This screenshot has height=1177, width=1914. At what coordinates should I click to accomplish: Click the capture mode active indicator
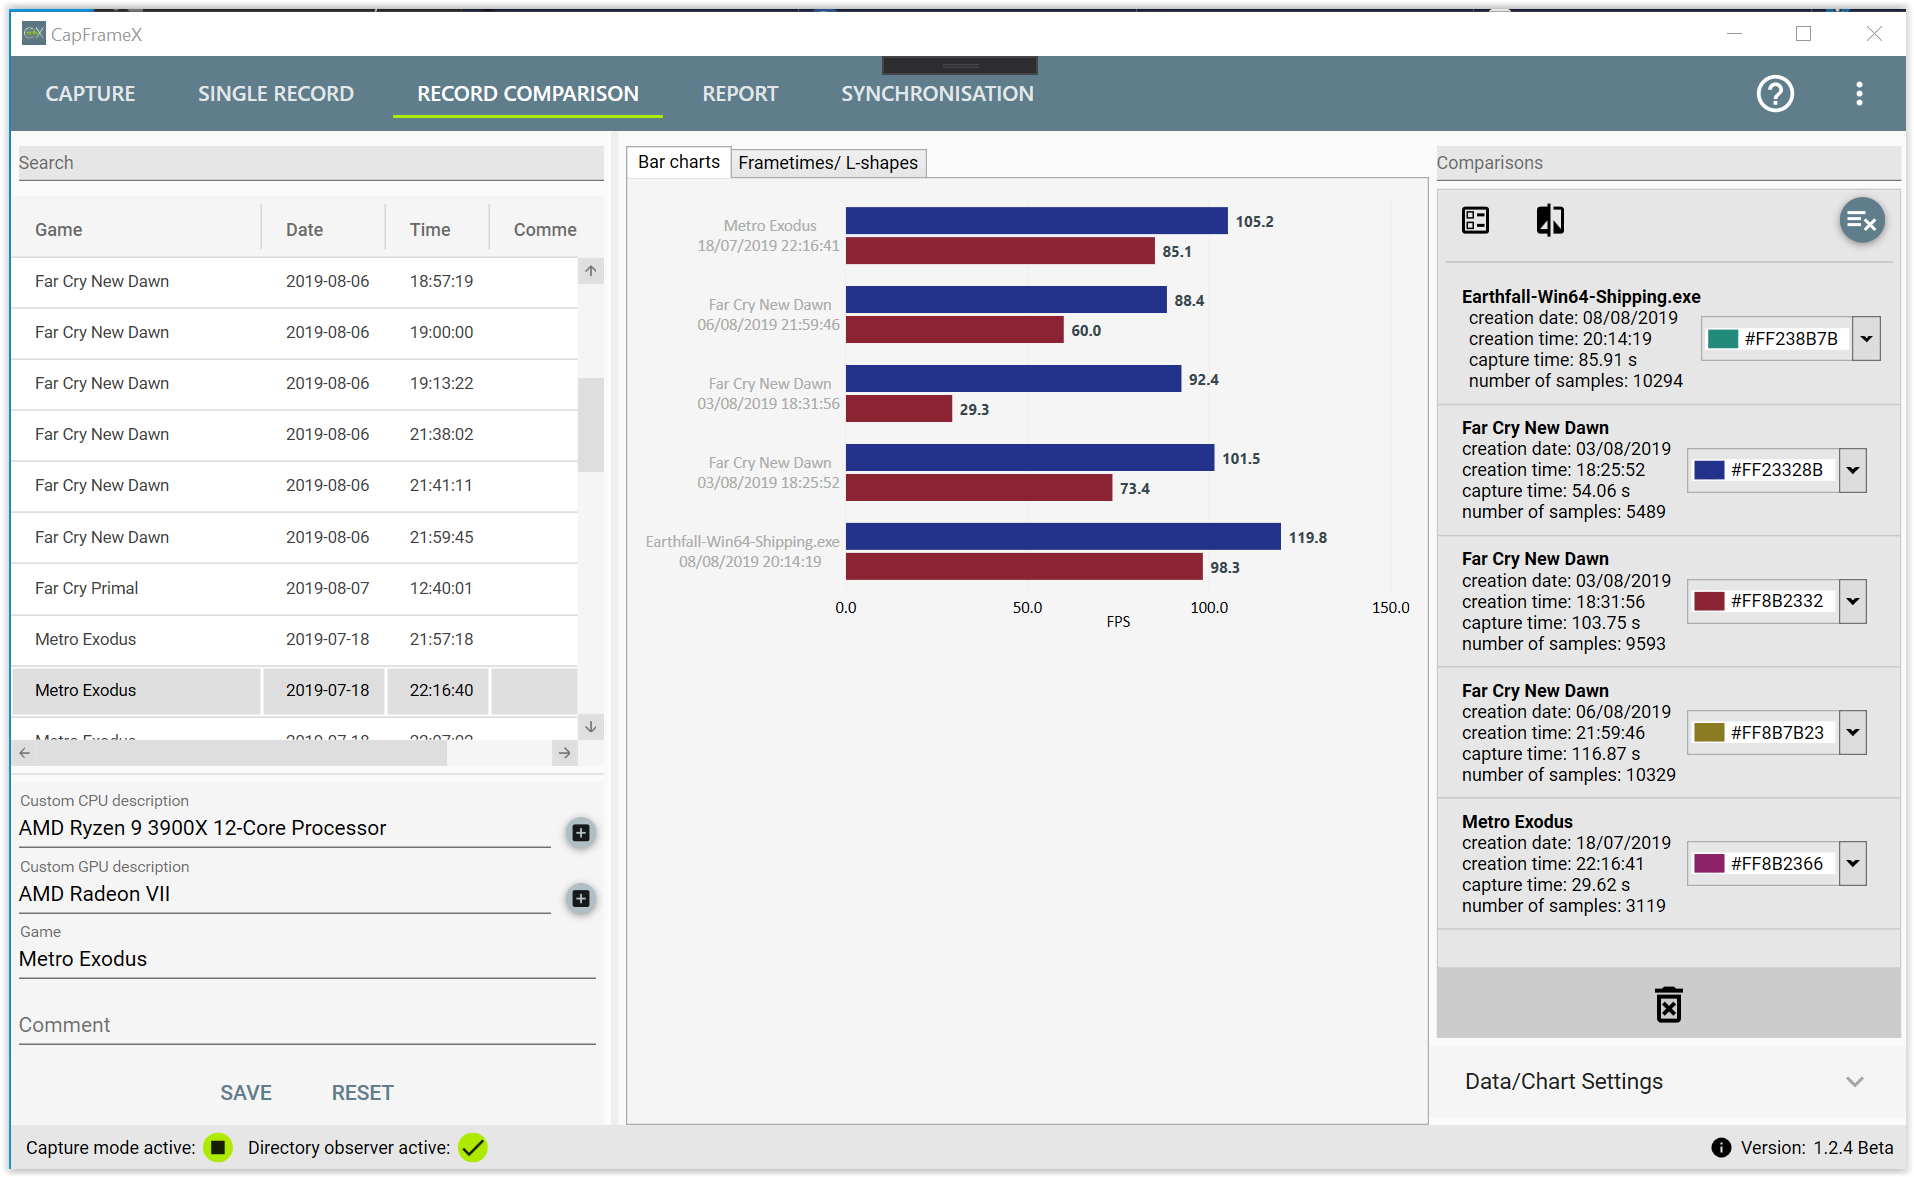[218, 1148]
